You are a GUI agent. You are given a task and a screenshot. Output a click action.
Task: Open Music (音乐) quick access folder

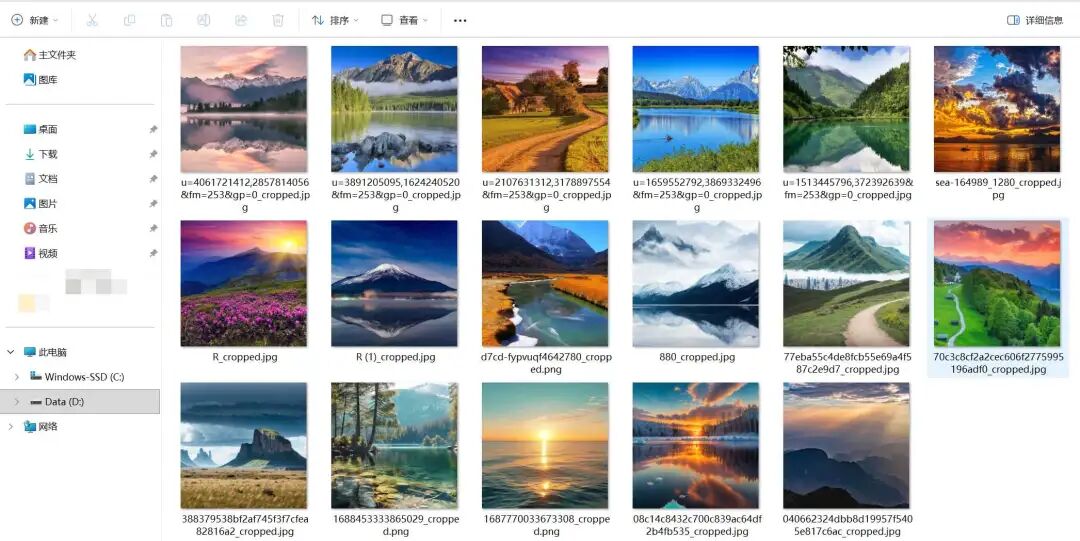click(x=41, y=229)
